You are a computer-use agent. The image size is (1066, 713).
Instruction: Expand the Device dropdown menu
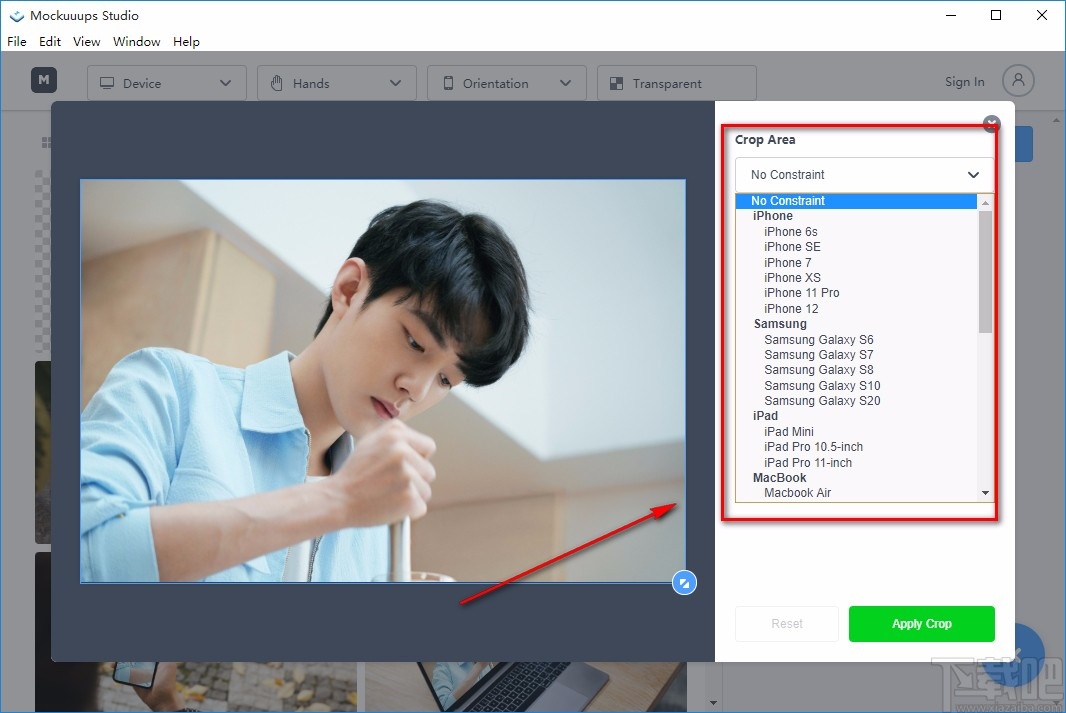click(x=225, y=83)
